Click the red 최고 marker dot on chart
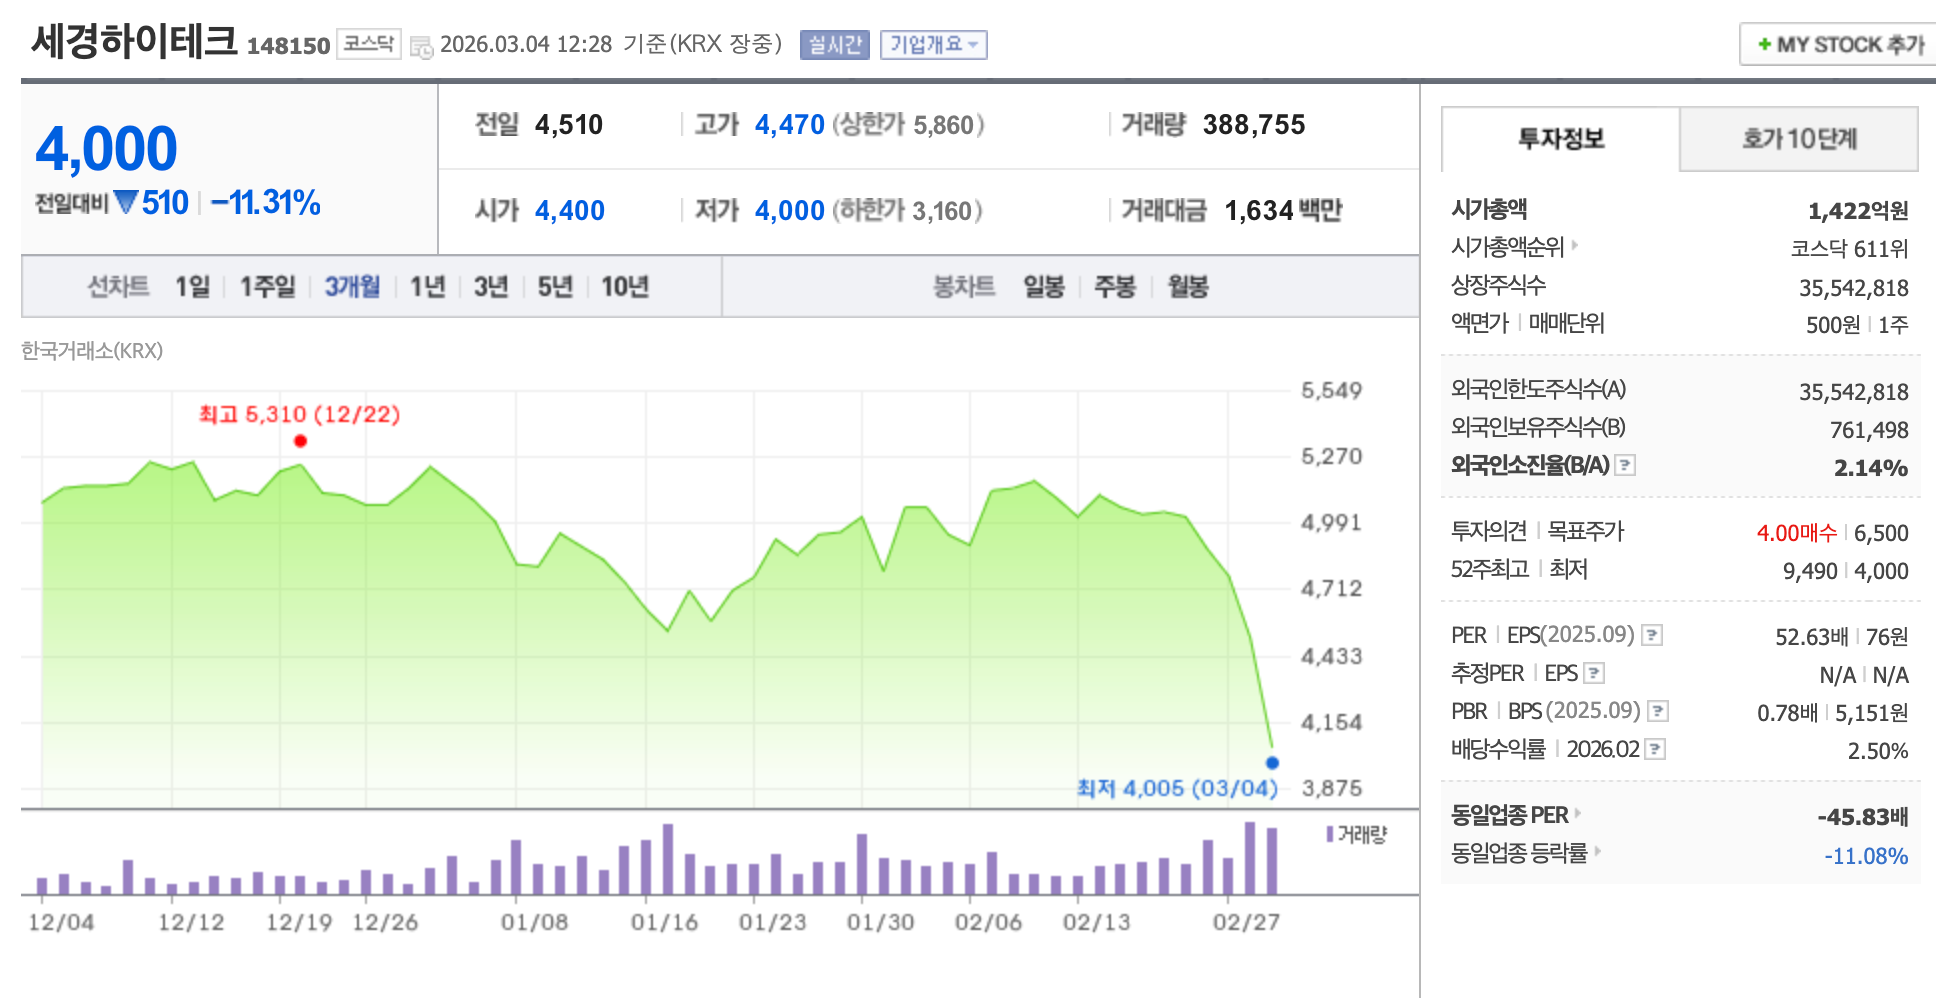The width and height of the screenshot is (1936, 998). coord(300,441)
